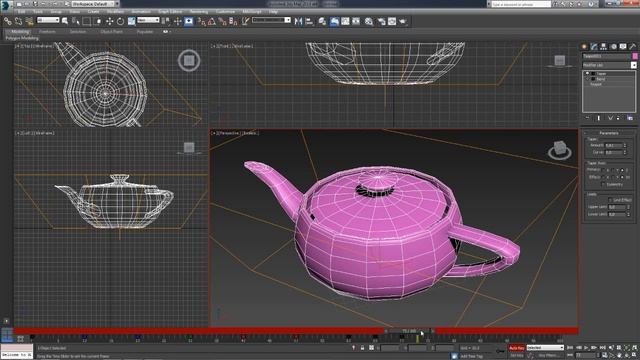Open the Create command panel tab

[x=584, y=47]
